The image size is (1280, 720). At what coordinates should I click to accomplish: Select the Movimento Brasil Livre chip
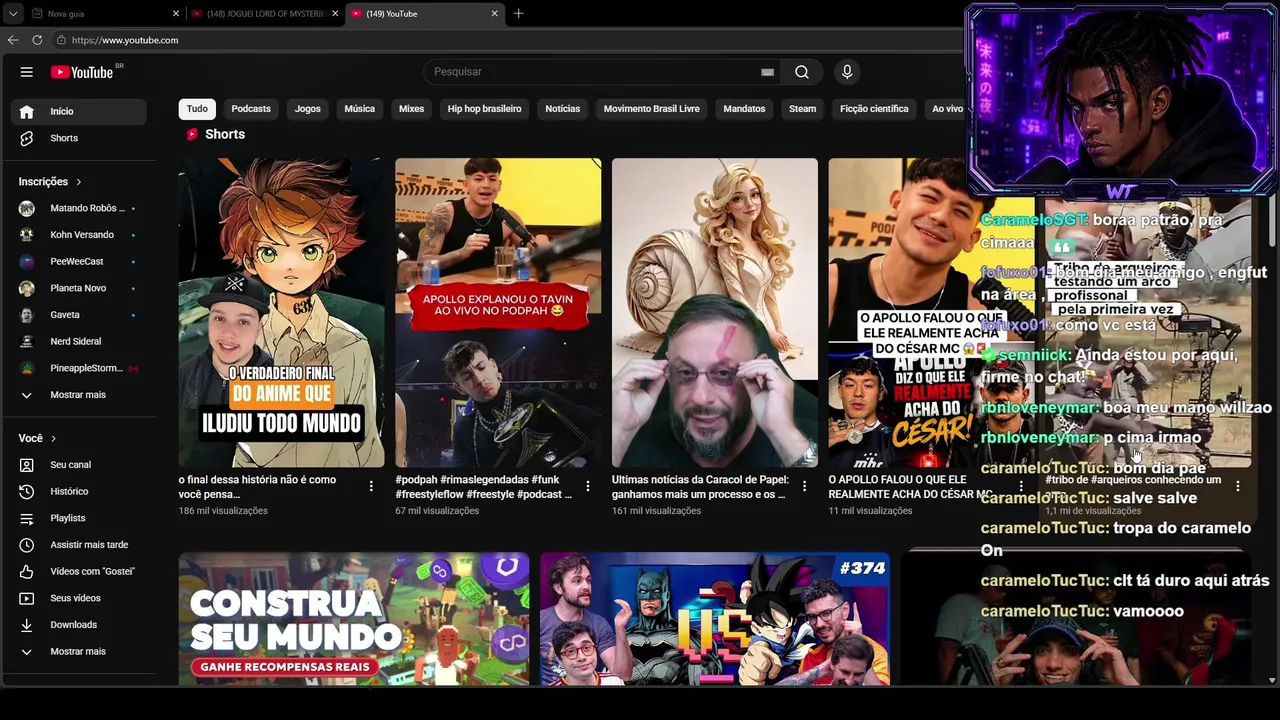pos(652,109)
